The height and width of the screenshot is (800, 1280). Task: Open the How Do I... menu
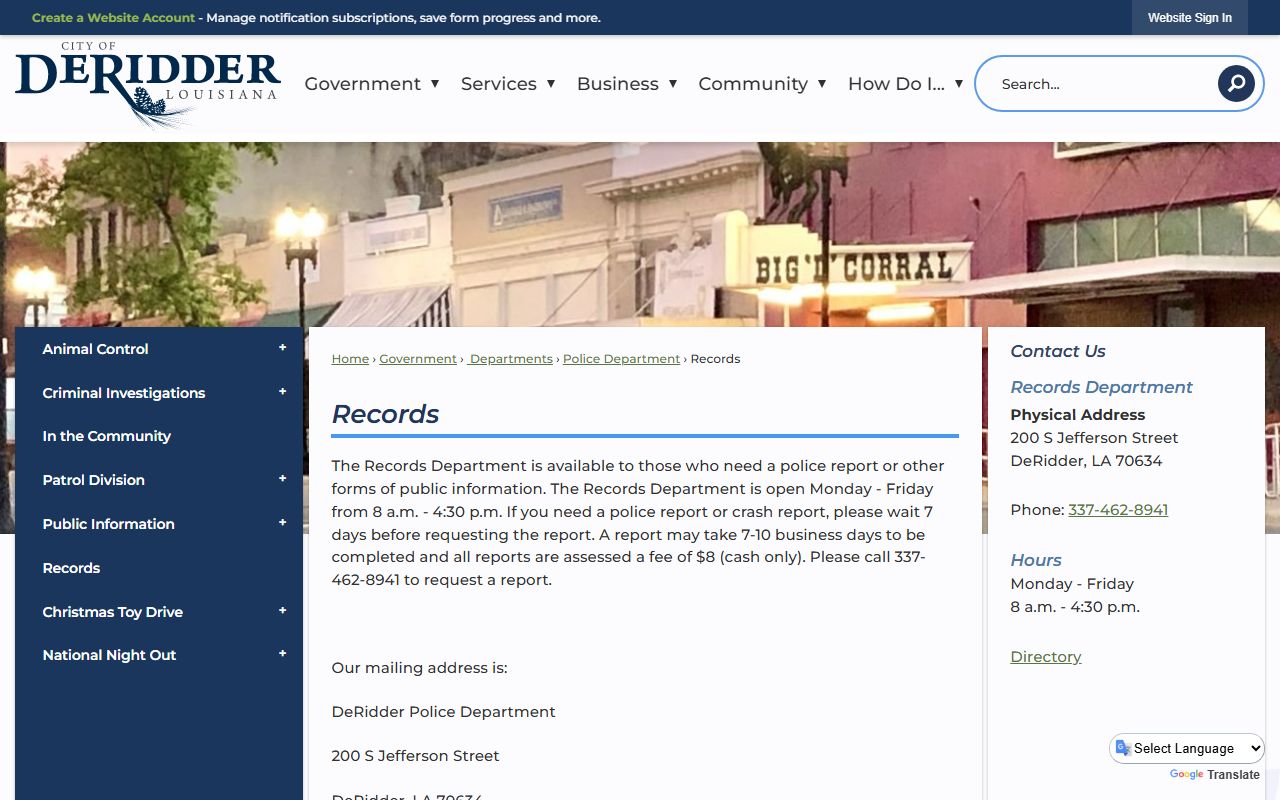point(905,84)
